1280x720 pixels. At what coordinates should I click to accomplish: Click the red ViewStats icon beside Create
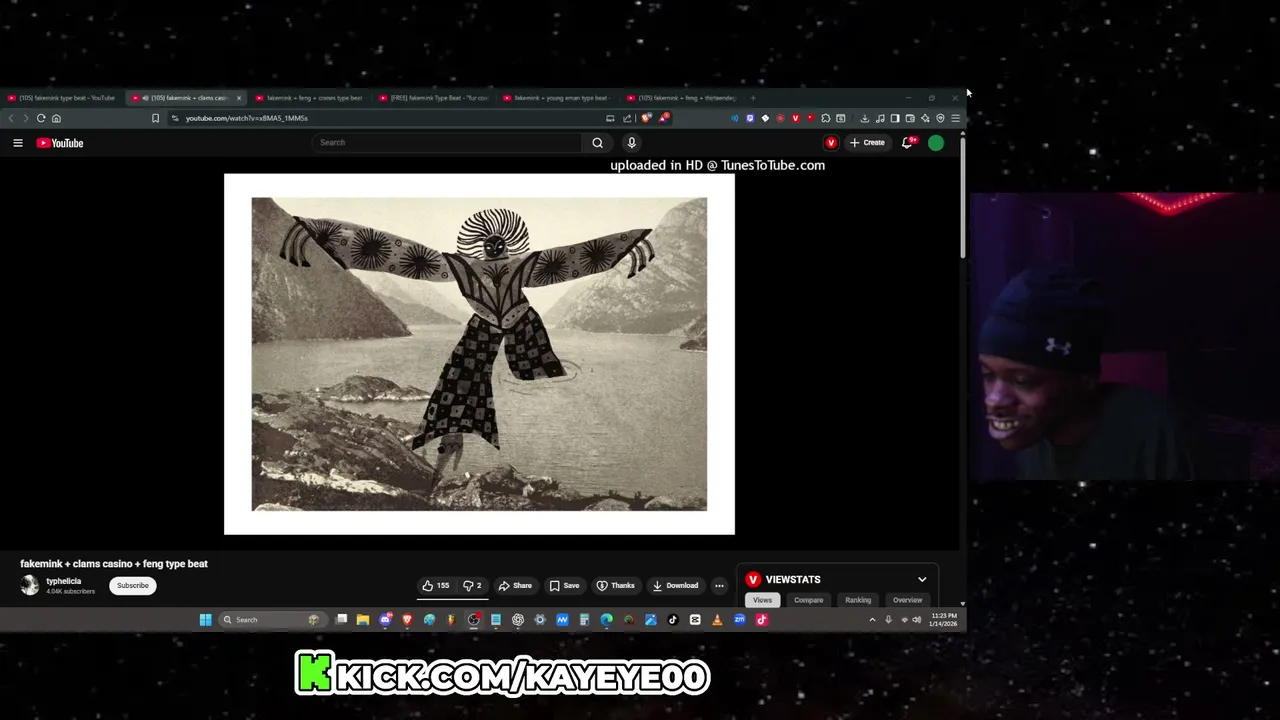(x=831, y=143)
